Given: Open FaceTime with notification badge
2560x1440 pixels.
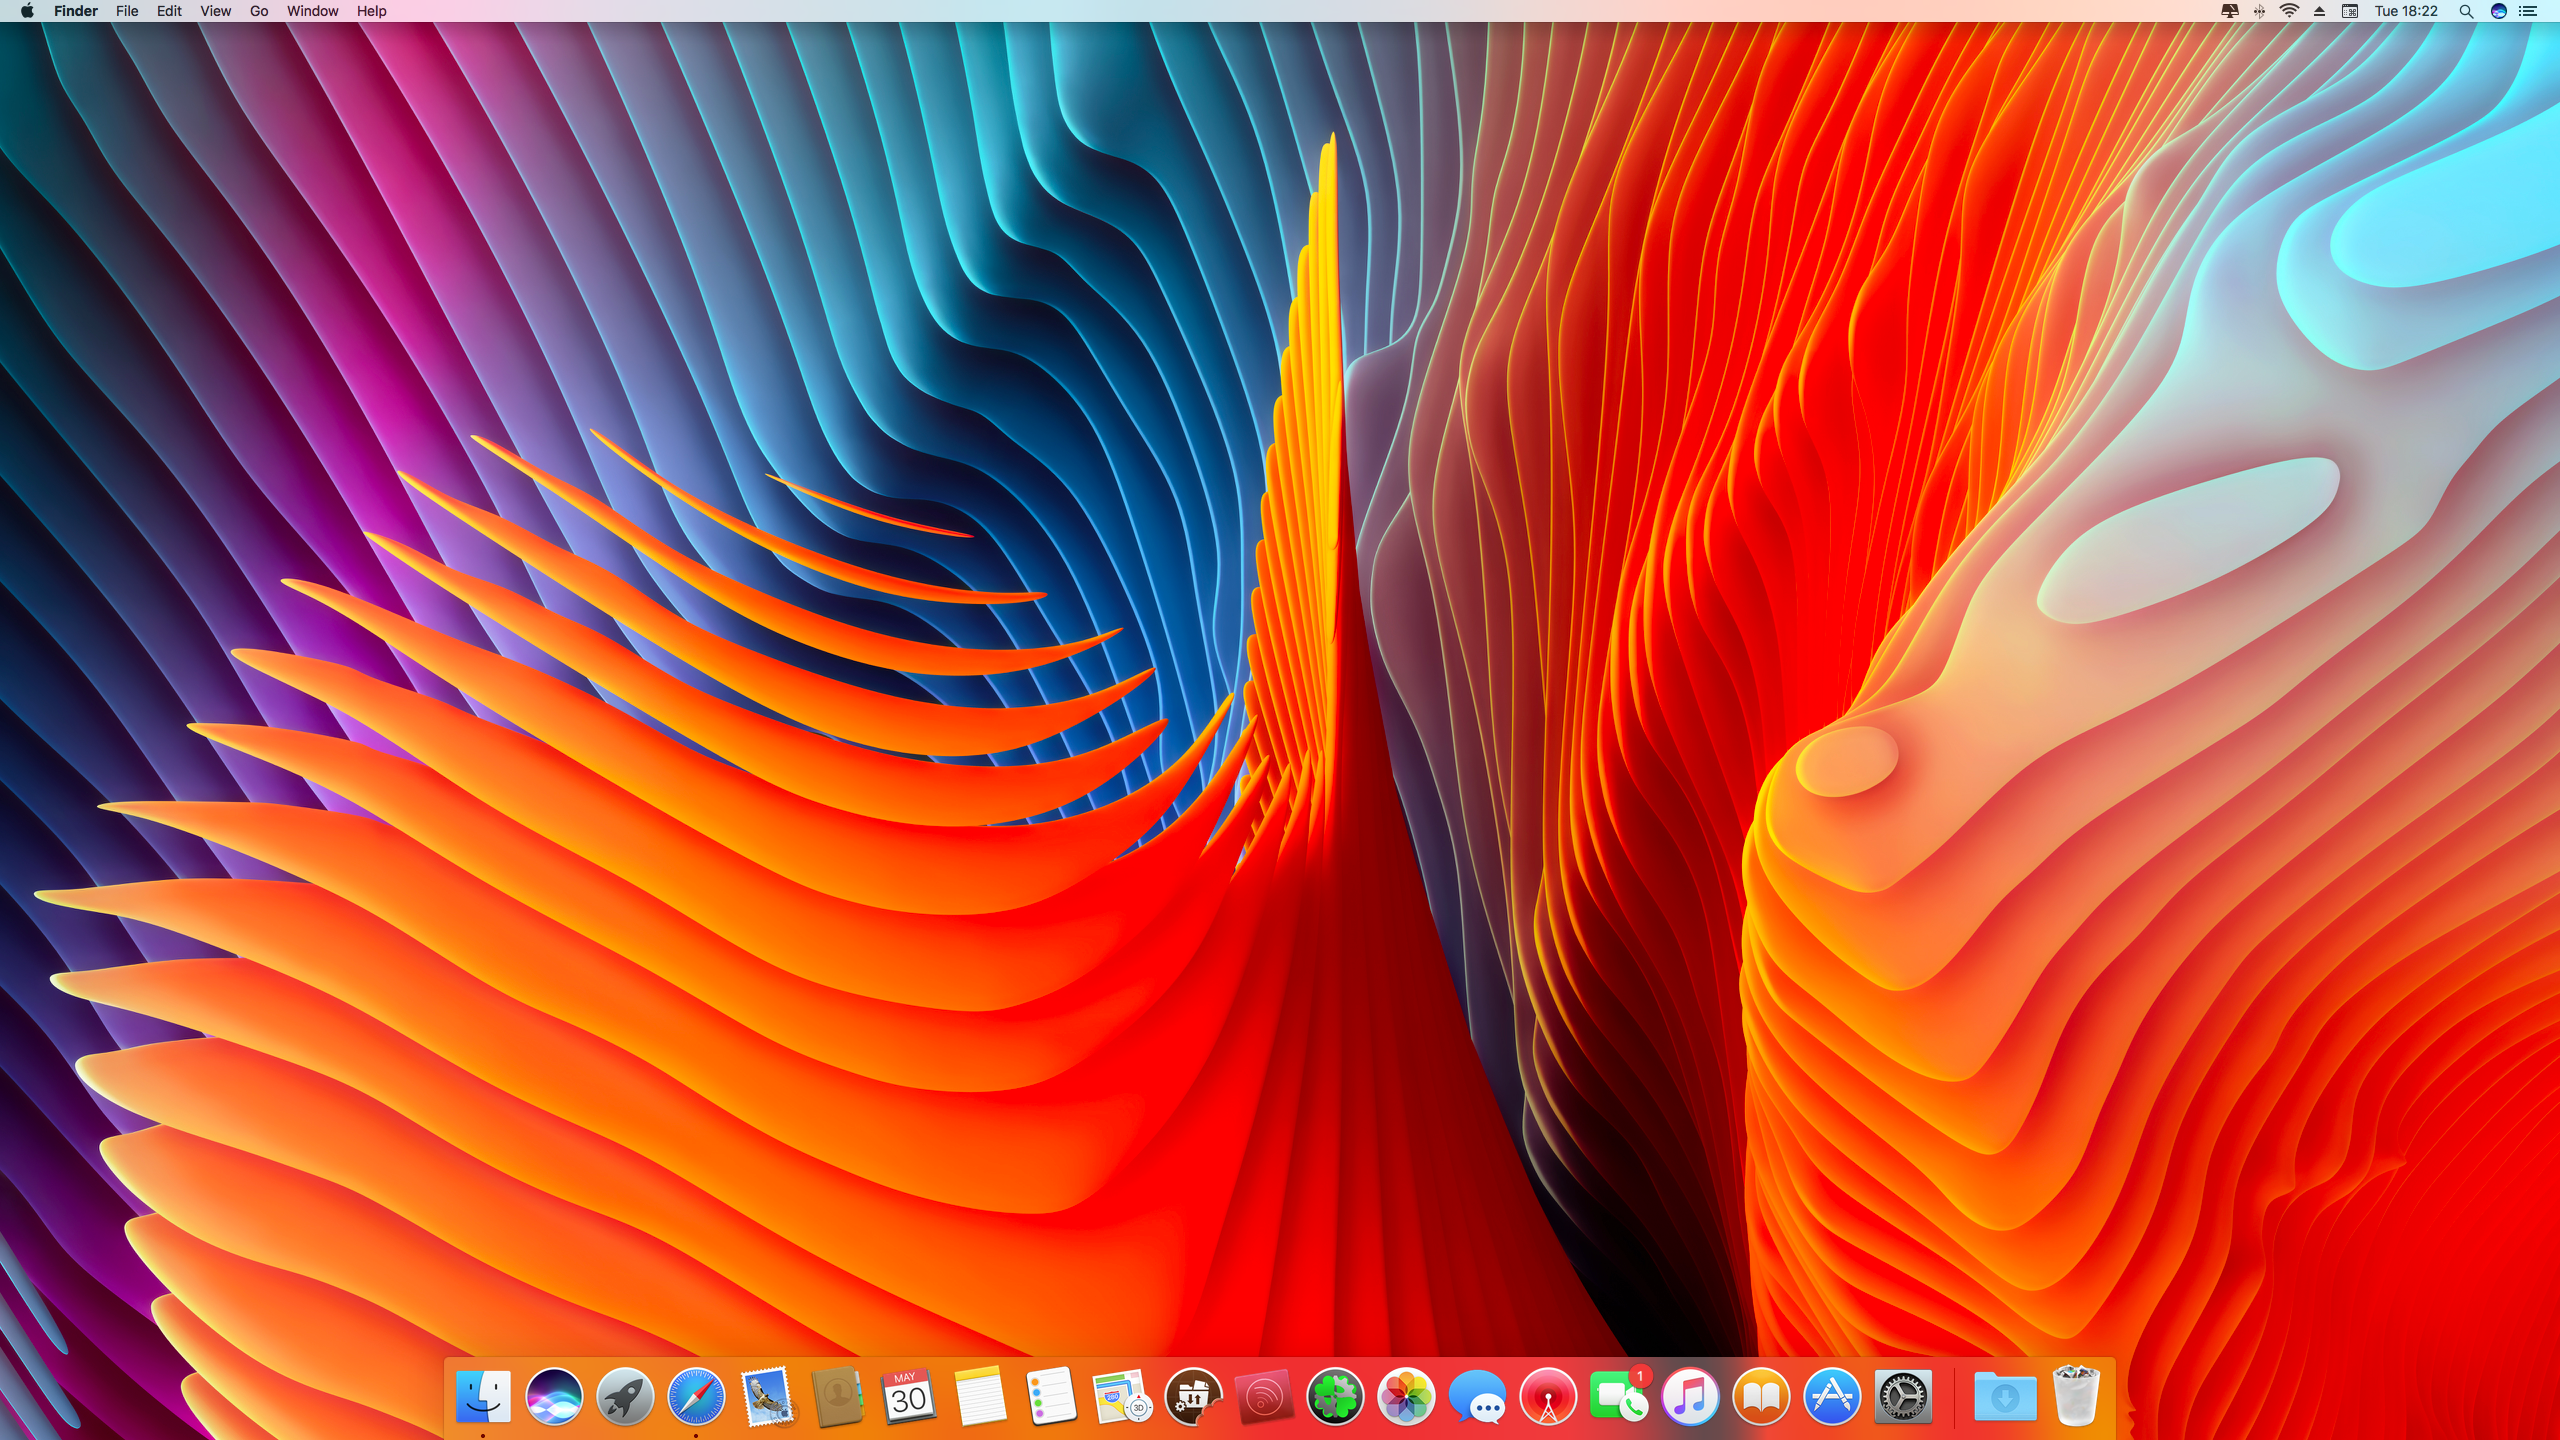Looking at the screenshot, I should point(1617,1396).
